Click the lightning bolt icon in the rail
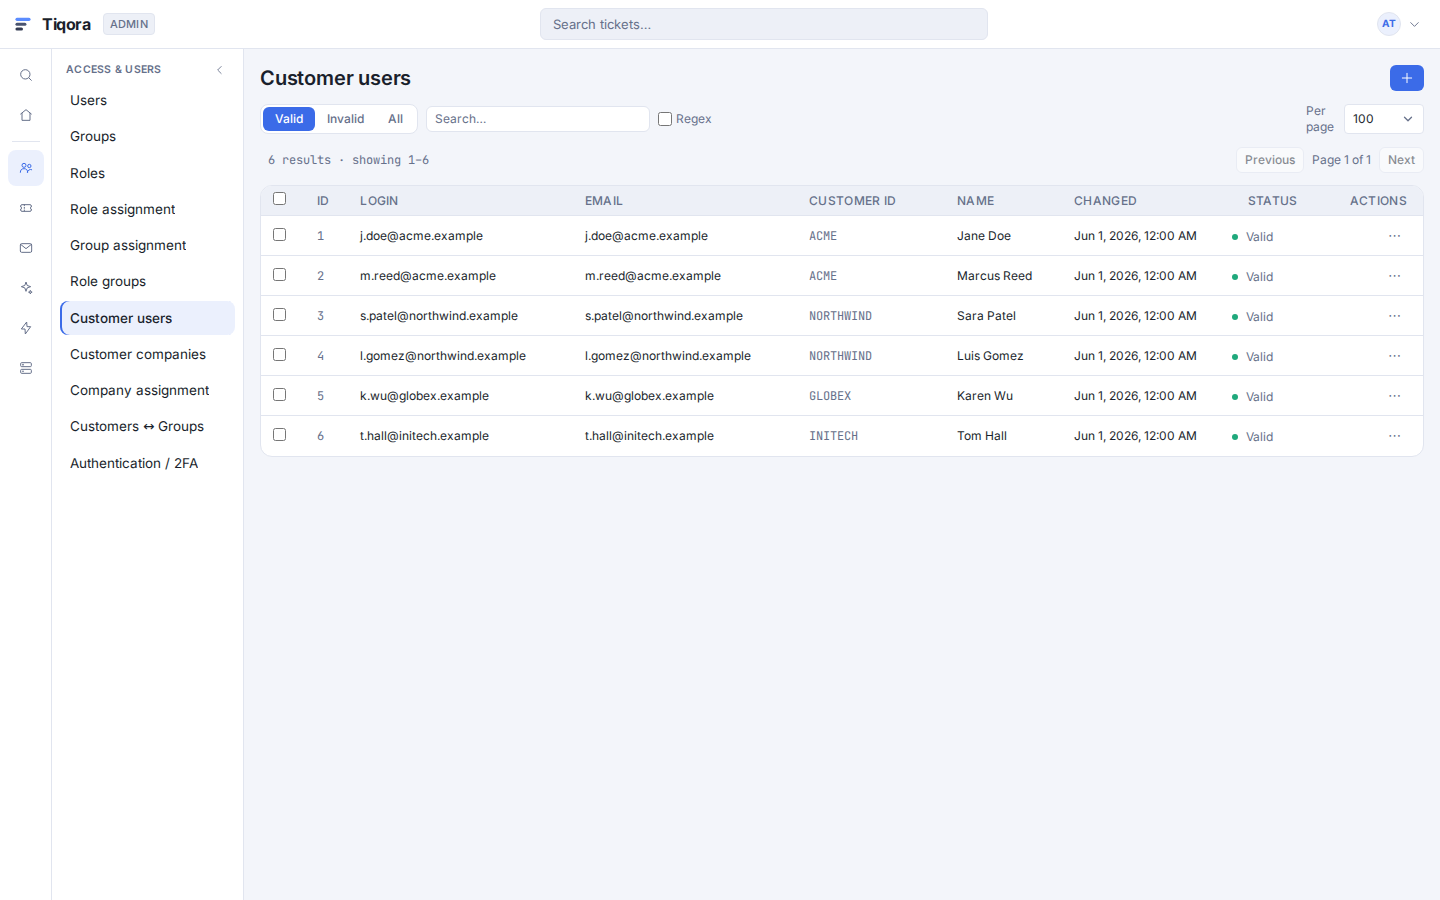The width and height of the screenshot is (1440, 900). pyautogui.click(x=26, y=328)
